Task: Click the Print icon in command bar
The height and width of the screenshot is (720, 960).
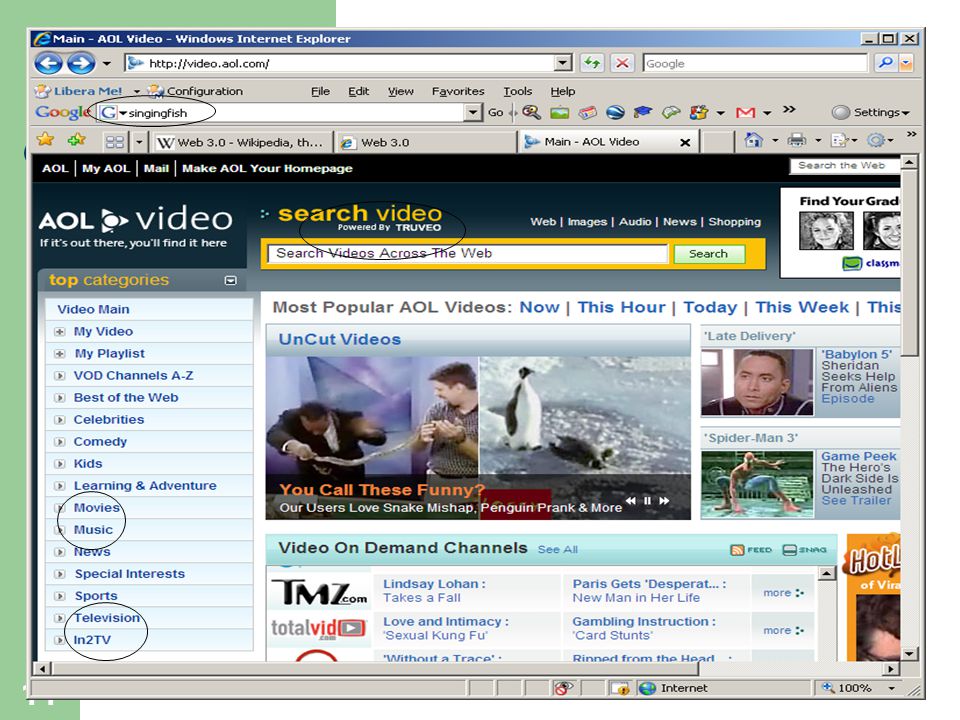Action: click(796, 140)
